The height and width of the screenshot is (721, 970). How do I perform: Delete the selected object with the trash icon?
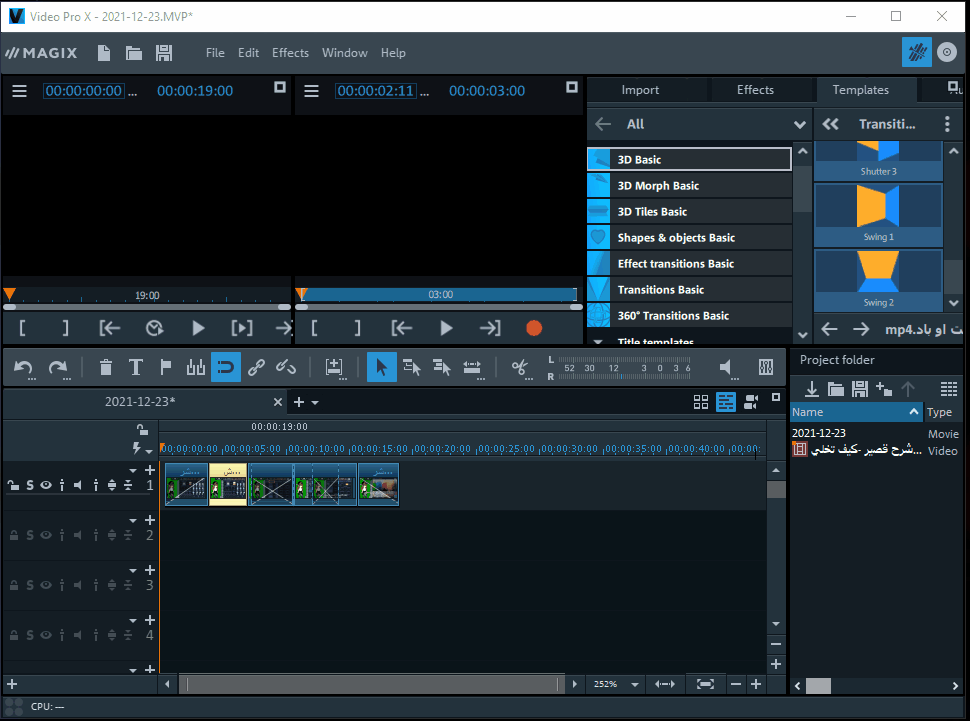[106, 368]
